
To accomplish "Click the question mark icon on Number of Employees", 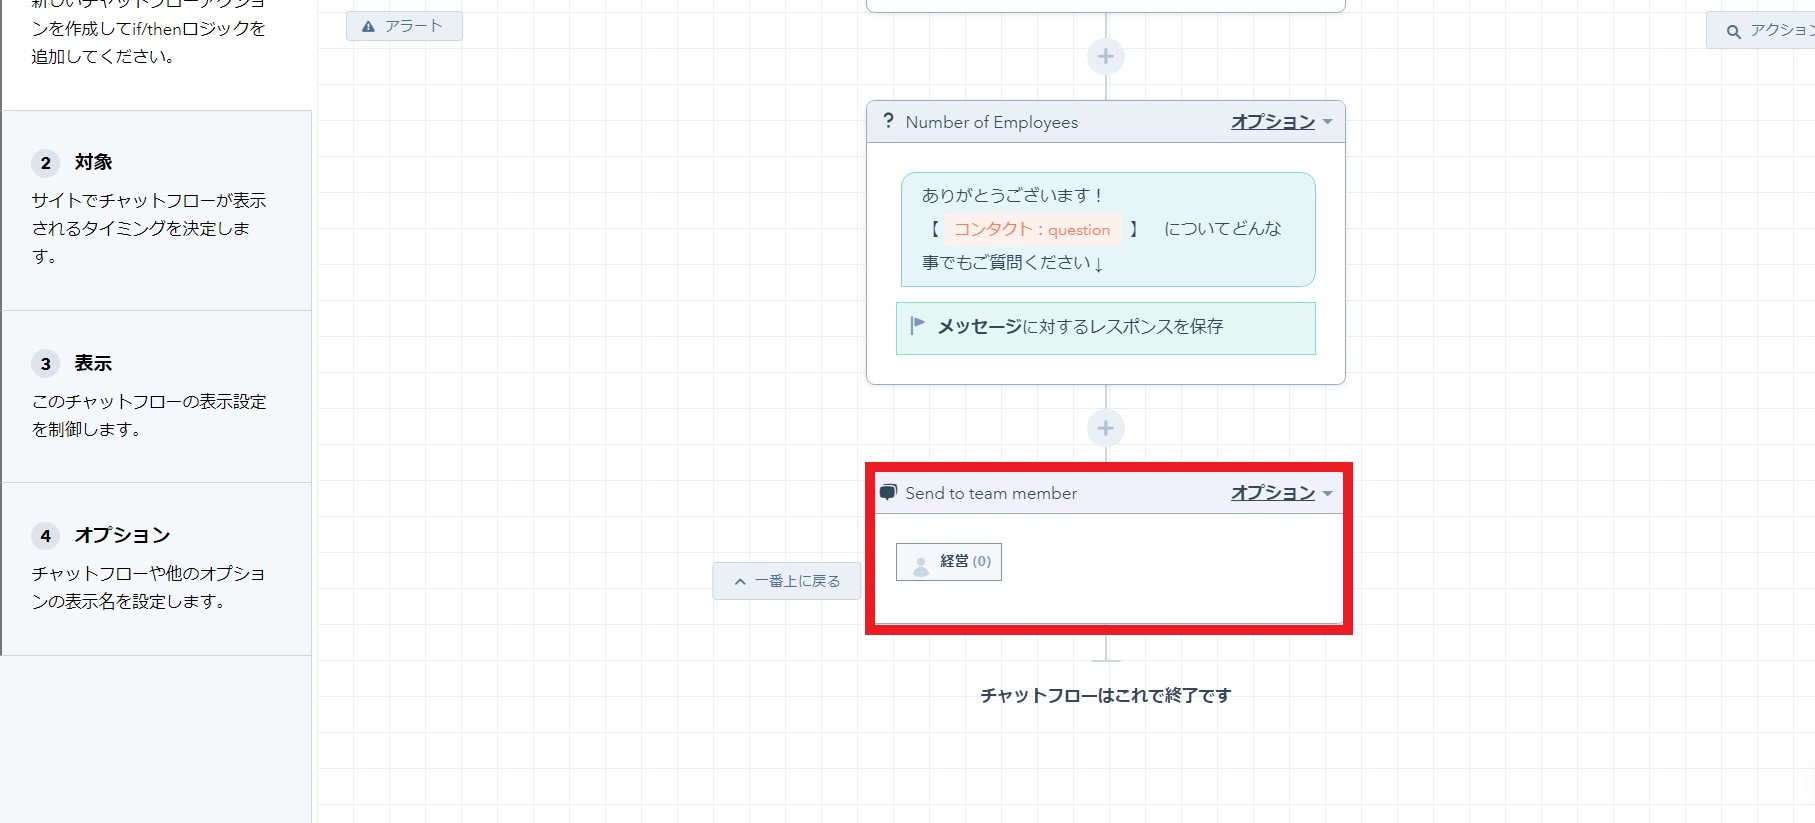I will (x=888, y=121).
